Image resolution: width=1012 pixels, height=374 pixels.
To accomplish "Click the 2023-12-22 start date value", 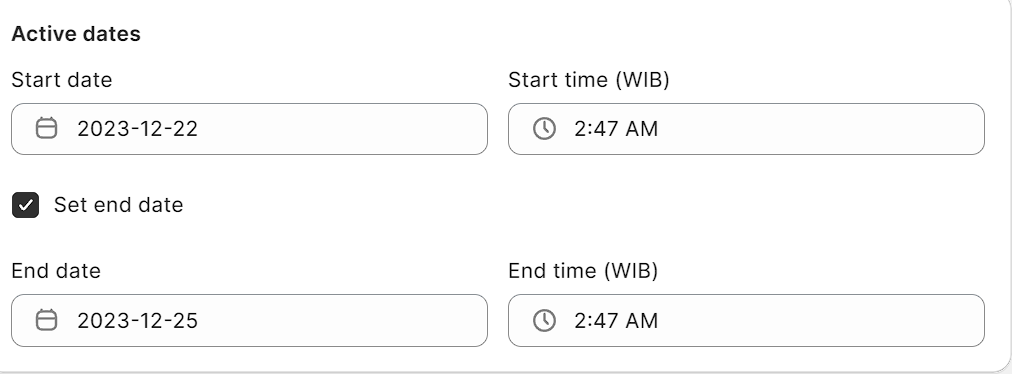I will point(137,129).
